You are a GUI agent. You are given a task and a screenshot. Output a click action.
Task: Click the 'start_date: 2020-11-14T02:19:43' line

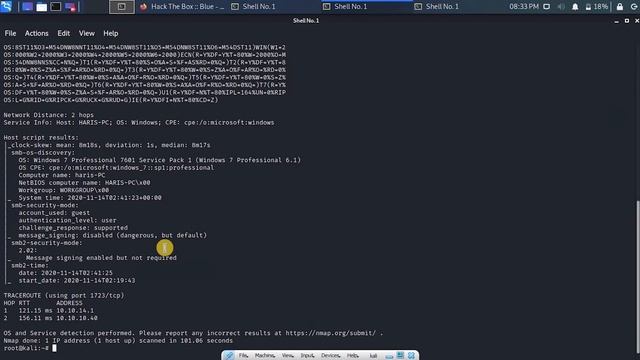tap(77, 280)
